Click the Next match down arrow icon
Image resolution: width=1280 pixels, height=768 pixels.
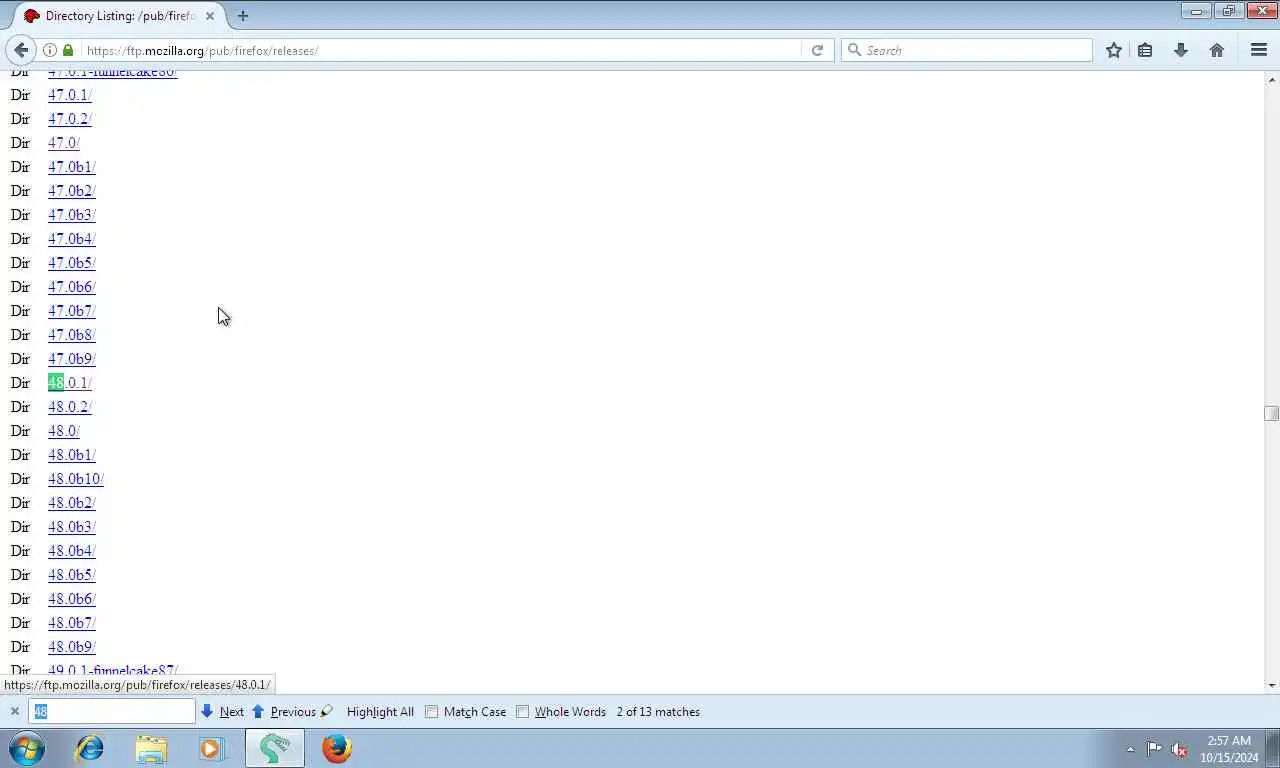point(207,711)
